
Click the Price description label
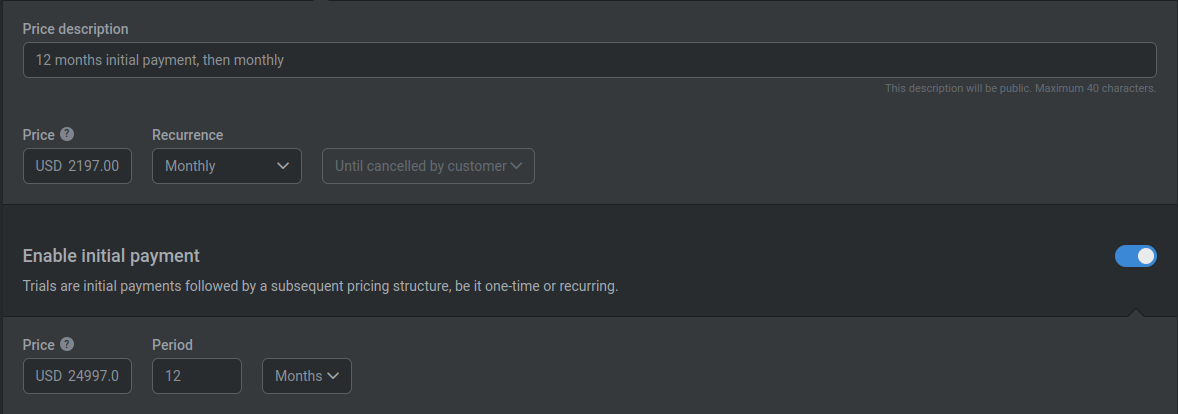tap(75, 29)
